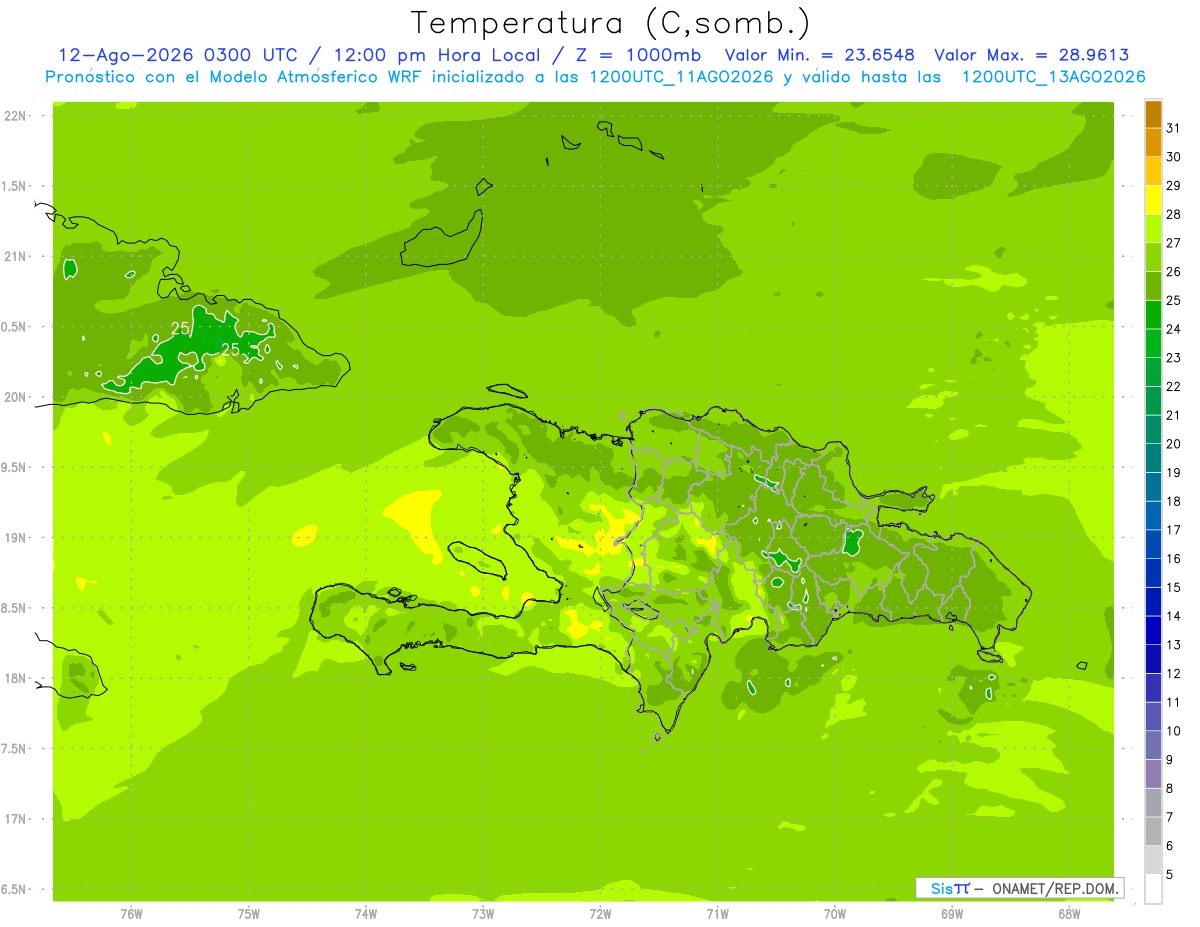This screenshot has height=927, width=1200.
Task: Pick the legend swatch between 28 and 29
Action: pyautogui.click(x=1153, y=200)
